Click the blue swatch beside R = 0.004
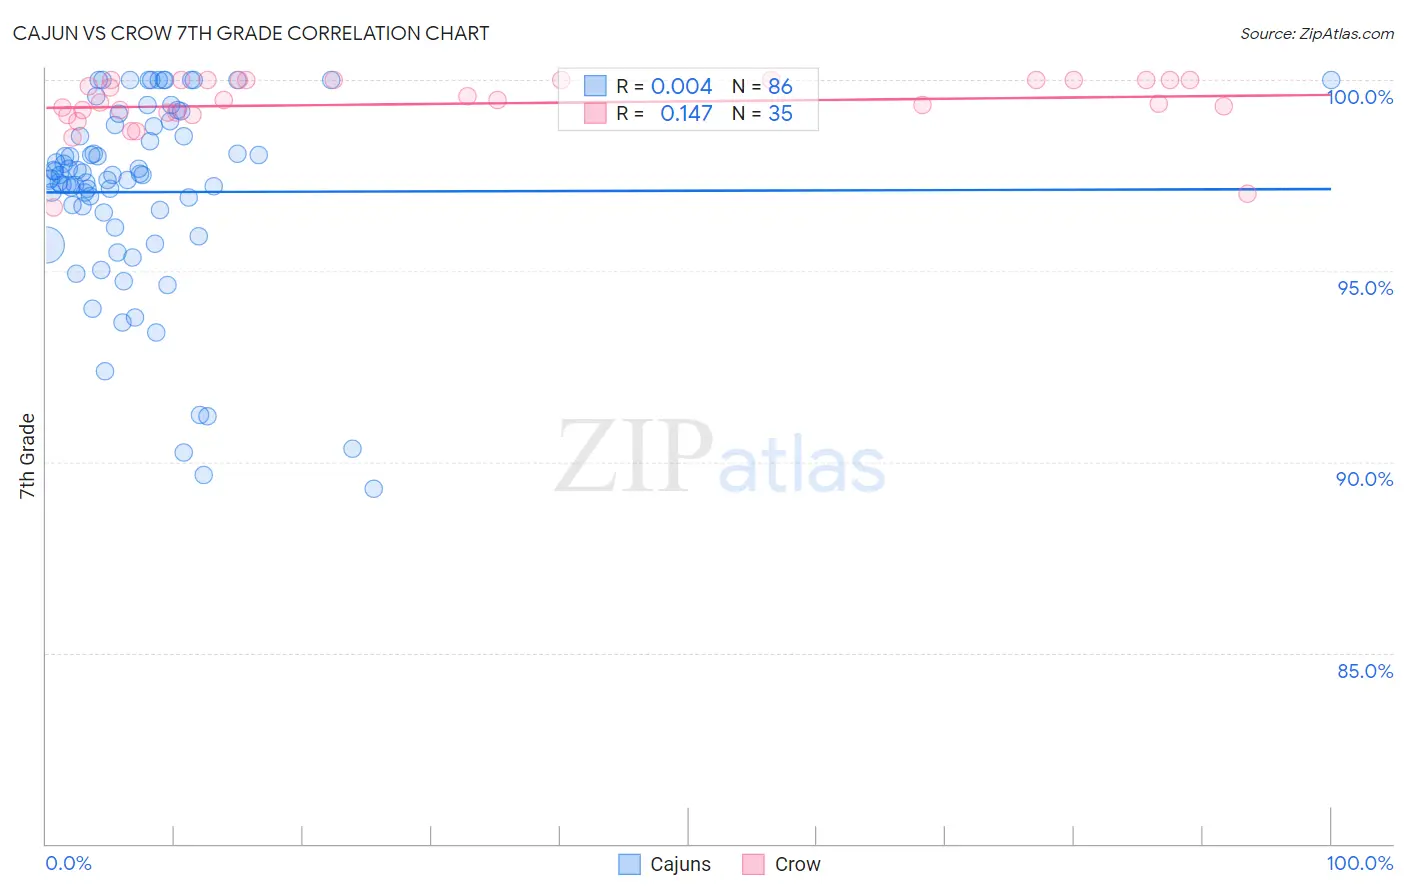 [595, 86]
